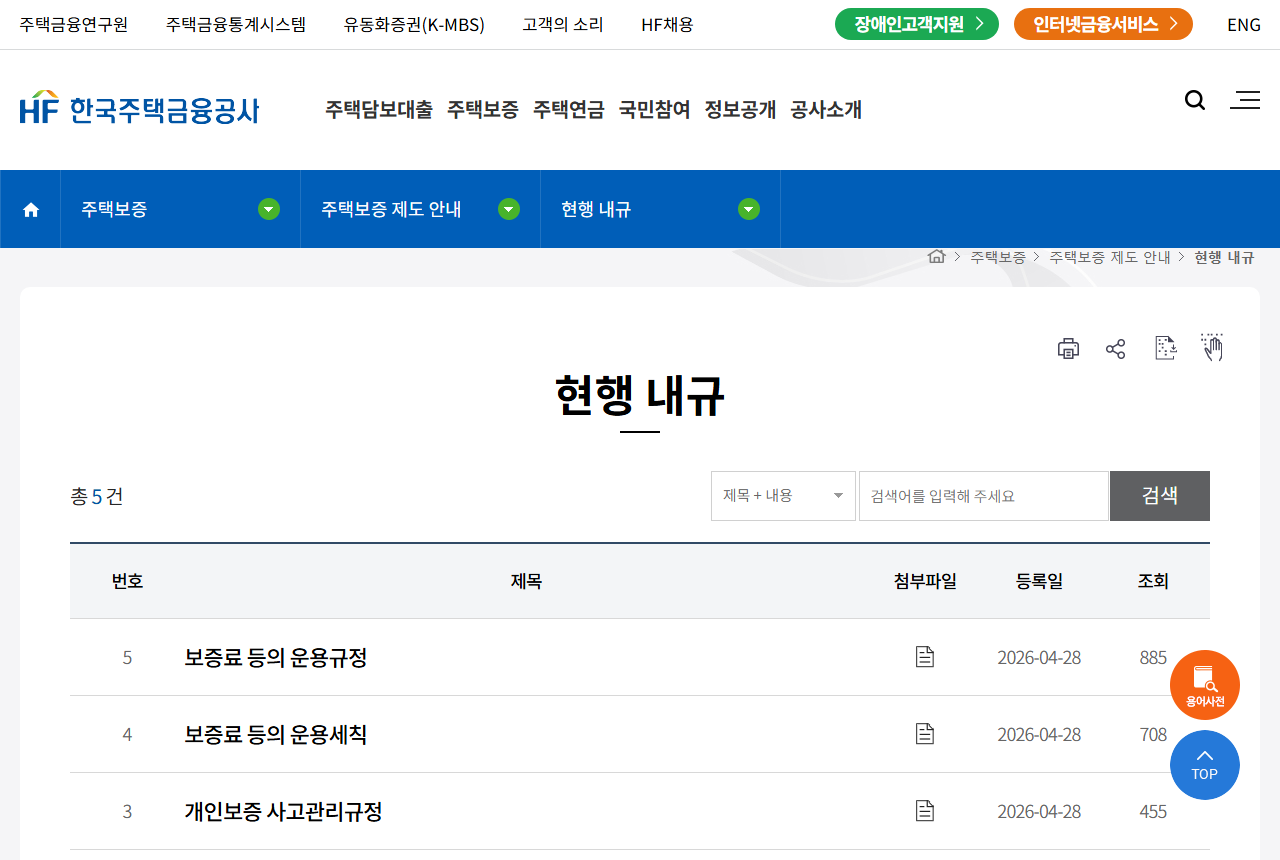Image resolution: width=1280 pixels, height=860 pixels.
Task: Click the TOP floating button
Action: [1205, 765]
